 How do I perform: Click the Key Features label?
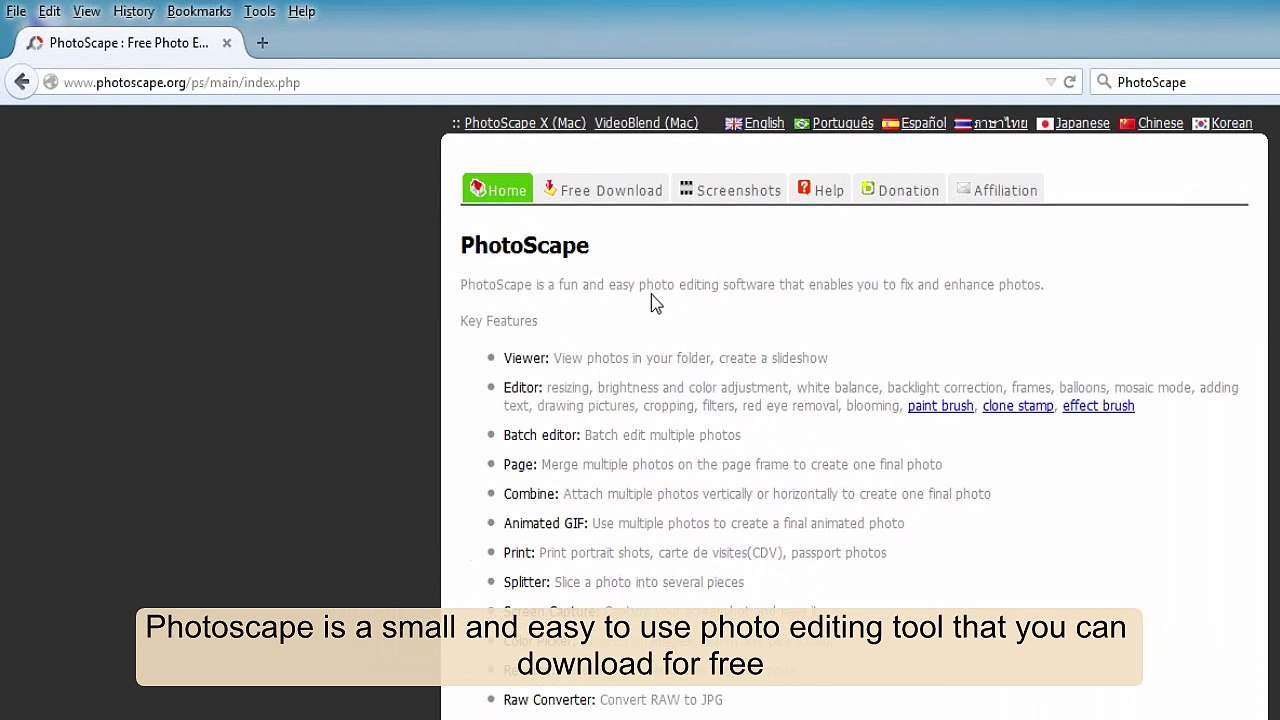coord(499,321)
